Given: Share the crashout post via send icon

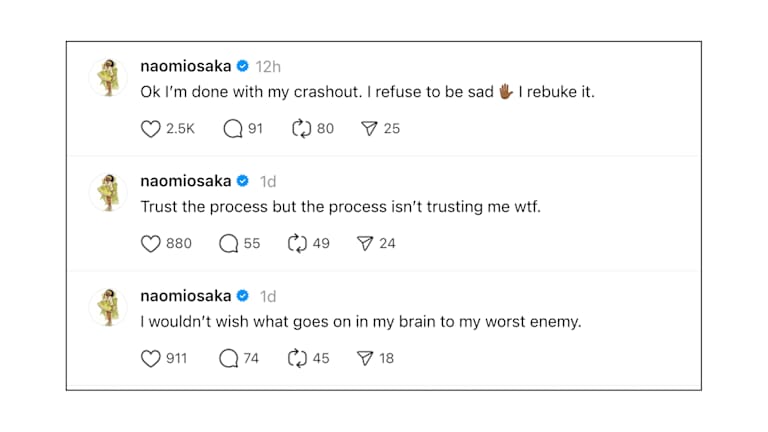Looking at the screenshot, I should coord(368,128).
